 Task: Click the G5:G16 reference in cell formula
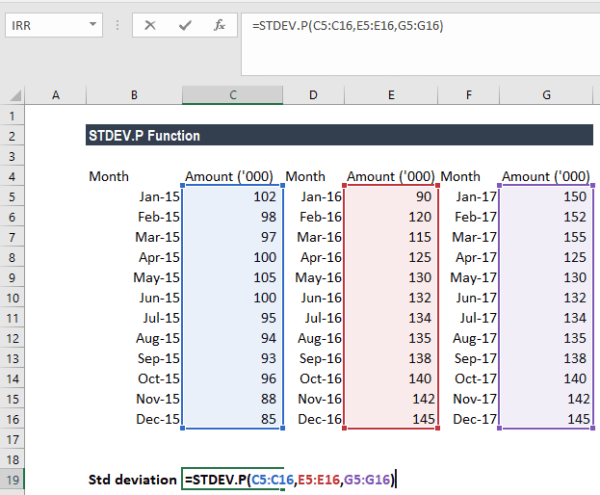point(367,480)
